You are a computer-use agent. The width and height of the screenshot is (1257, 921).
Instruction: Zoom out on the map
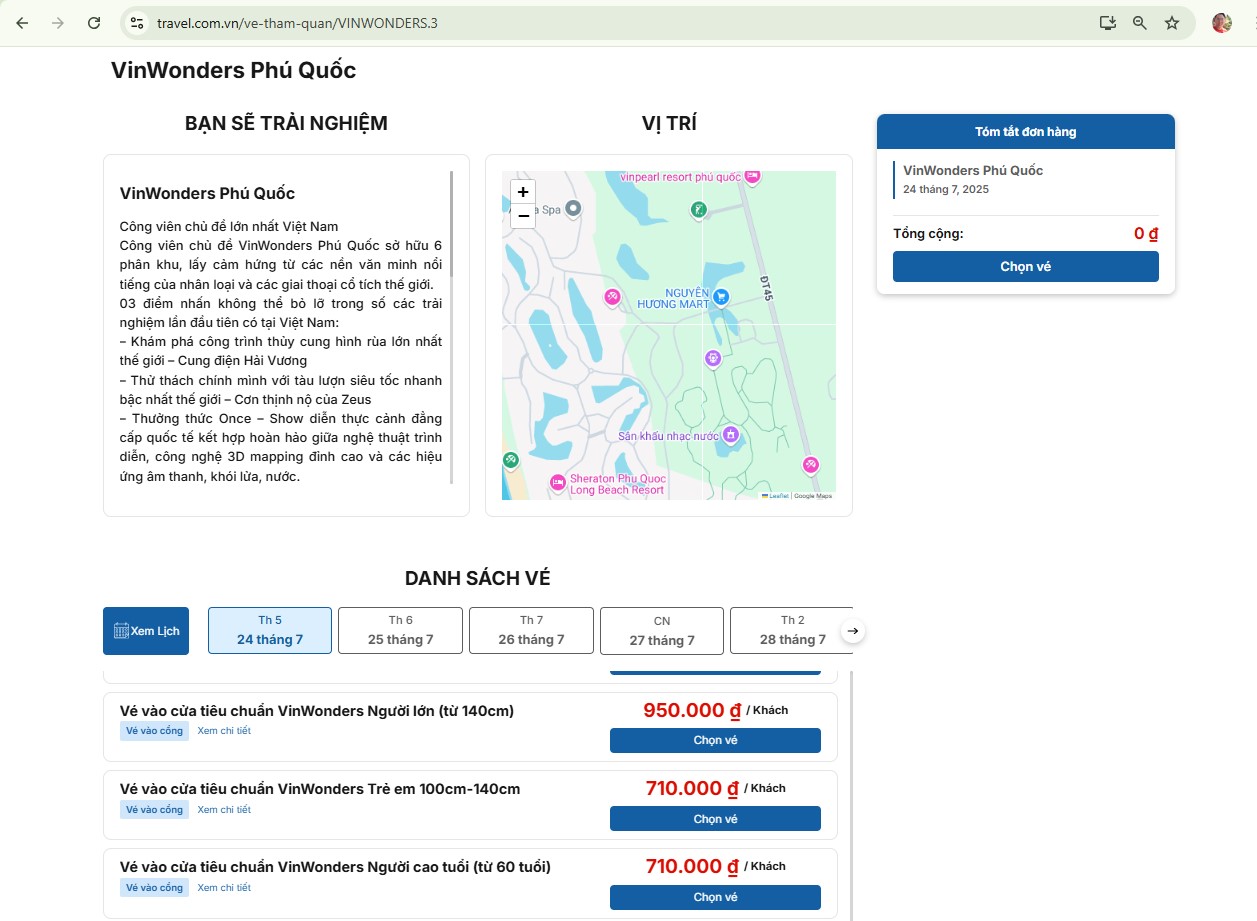click(523, 216)
